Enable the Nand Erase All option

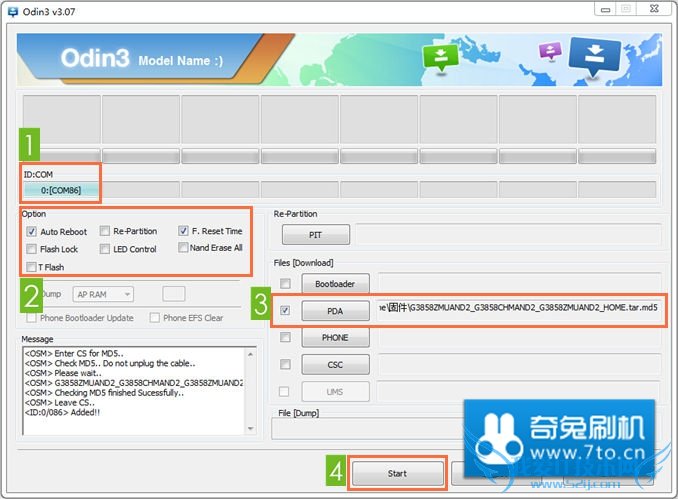pos(183,247)
